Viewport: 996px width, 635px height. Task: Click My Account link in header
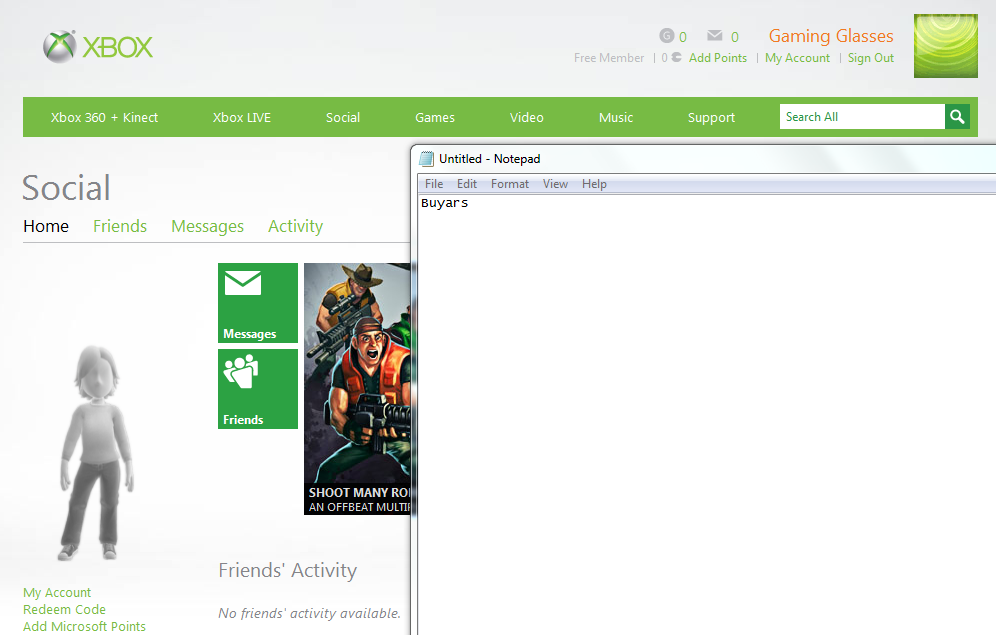(797, 58)
